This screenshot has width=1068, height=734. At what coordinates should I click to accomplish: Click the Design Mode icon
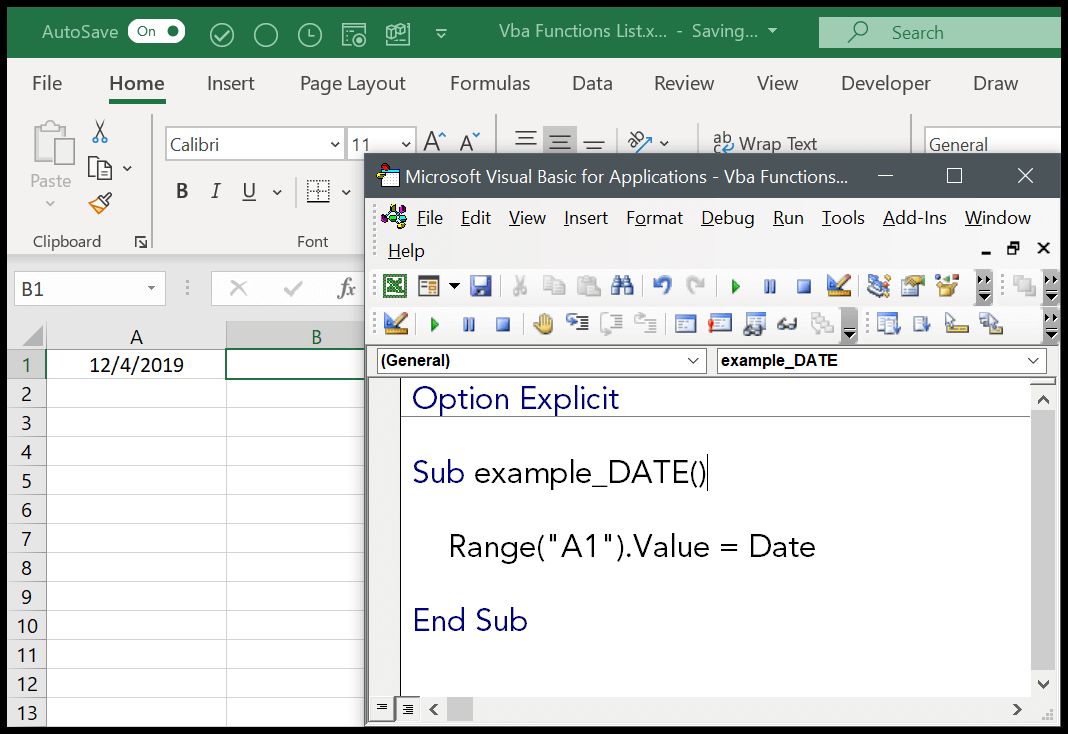838,286
